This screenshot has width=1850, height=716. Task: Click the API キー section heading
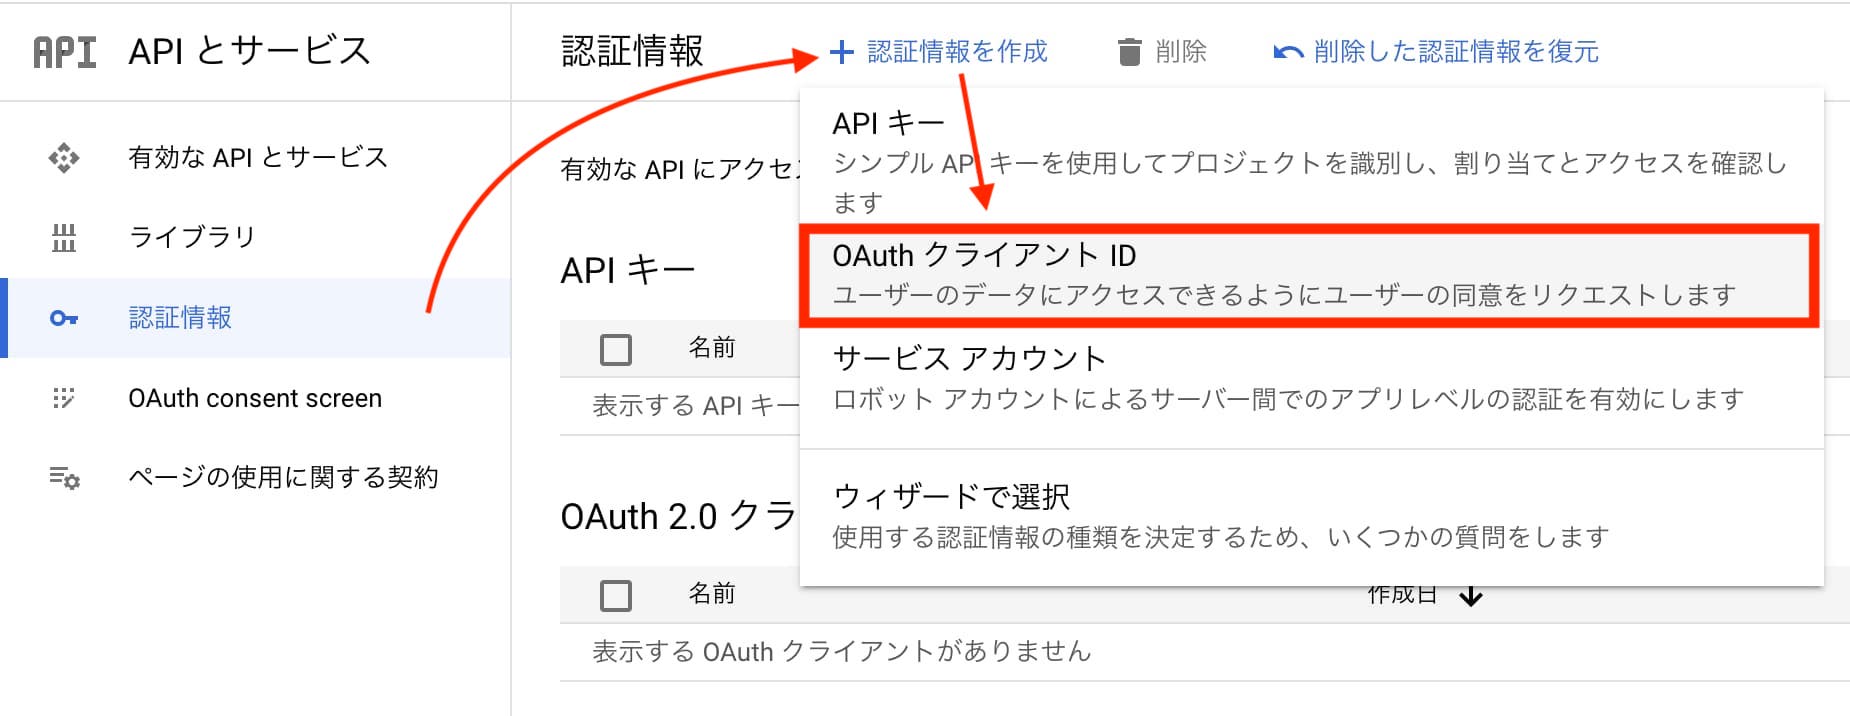point(627,270)
